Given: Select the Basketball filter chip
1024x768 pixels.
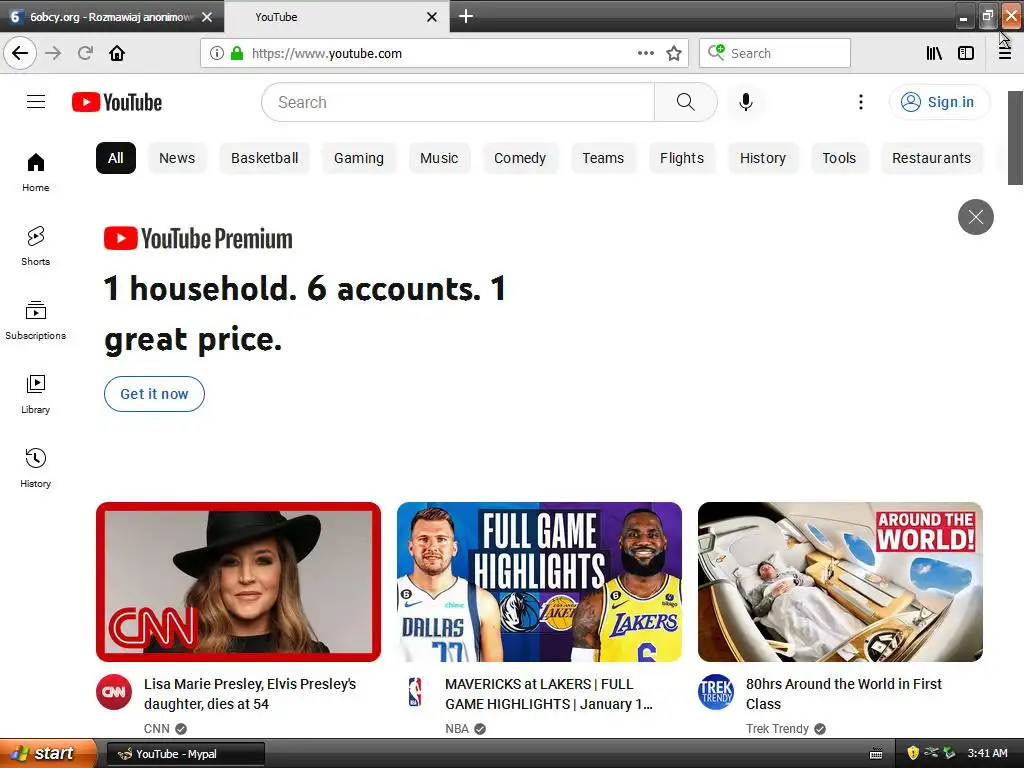Looking at the screenshot, I should 264,158.
